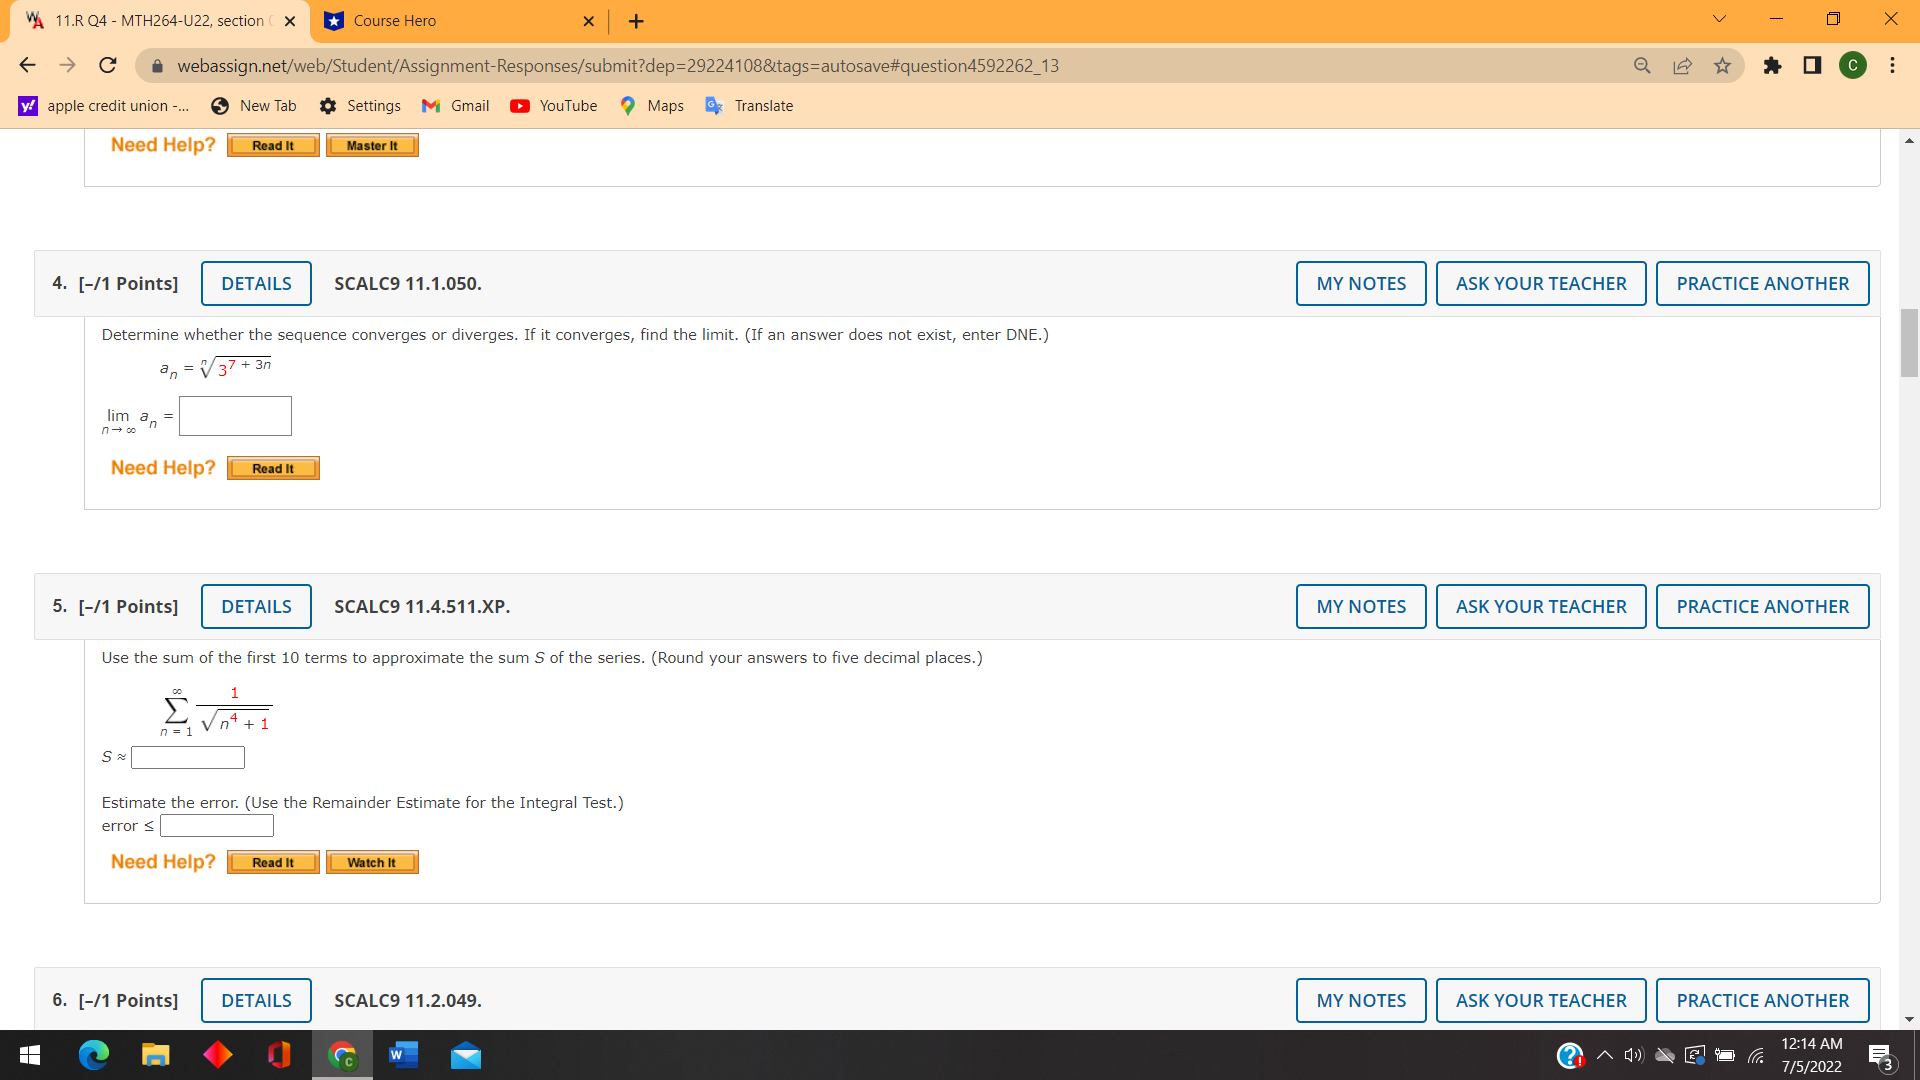This screenshot has height=1080, width=1920.
Task: Open the zoom magnifier icon in address bar
Action: pyautogui.click(x=1642, y=66)
